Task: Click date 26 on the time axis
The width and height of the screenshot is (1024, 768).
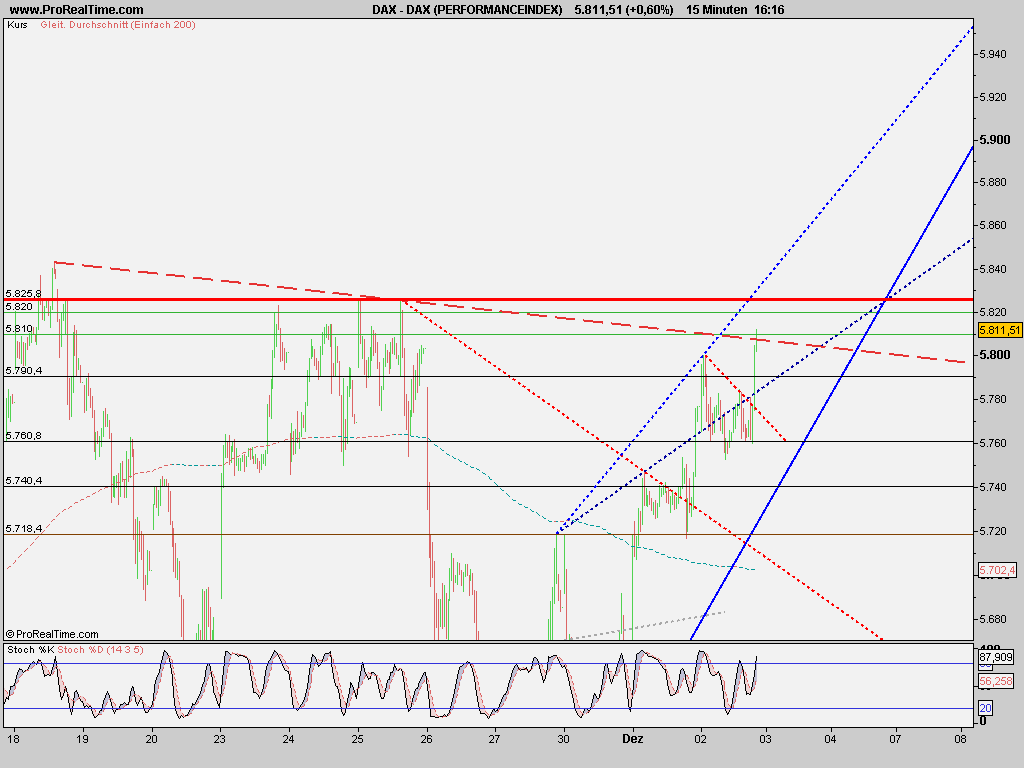Action: (426, 739)
